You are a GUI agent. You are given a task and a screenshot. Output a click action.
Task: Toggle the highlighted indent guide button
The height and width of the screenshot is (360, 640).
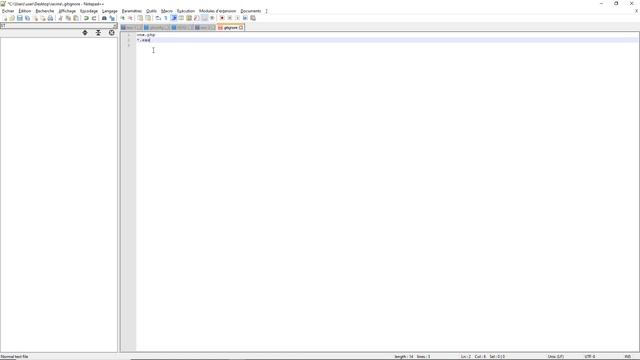coord(173,18)
